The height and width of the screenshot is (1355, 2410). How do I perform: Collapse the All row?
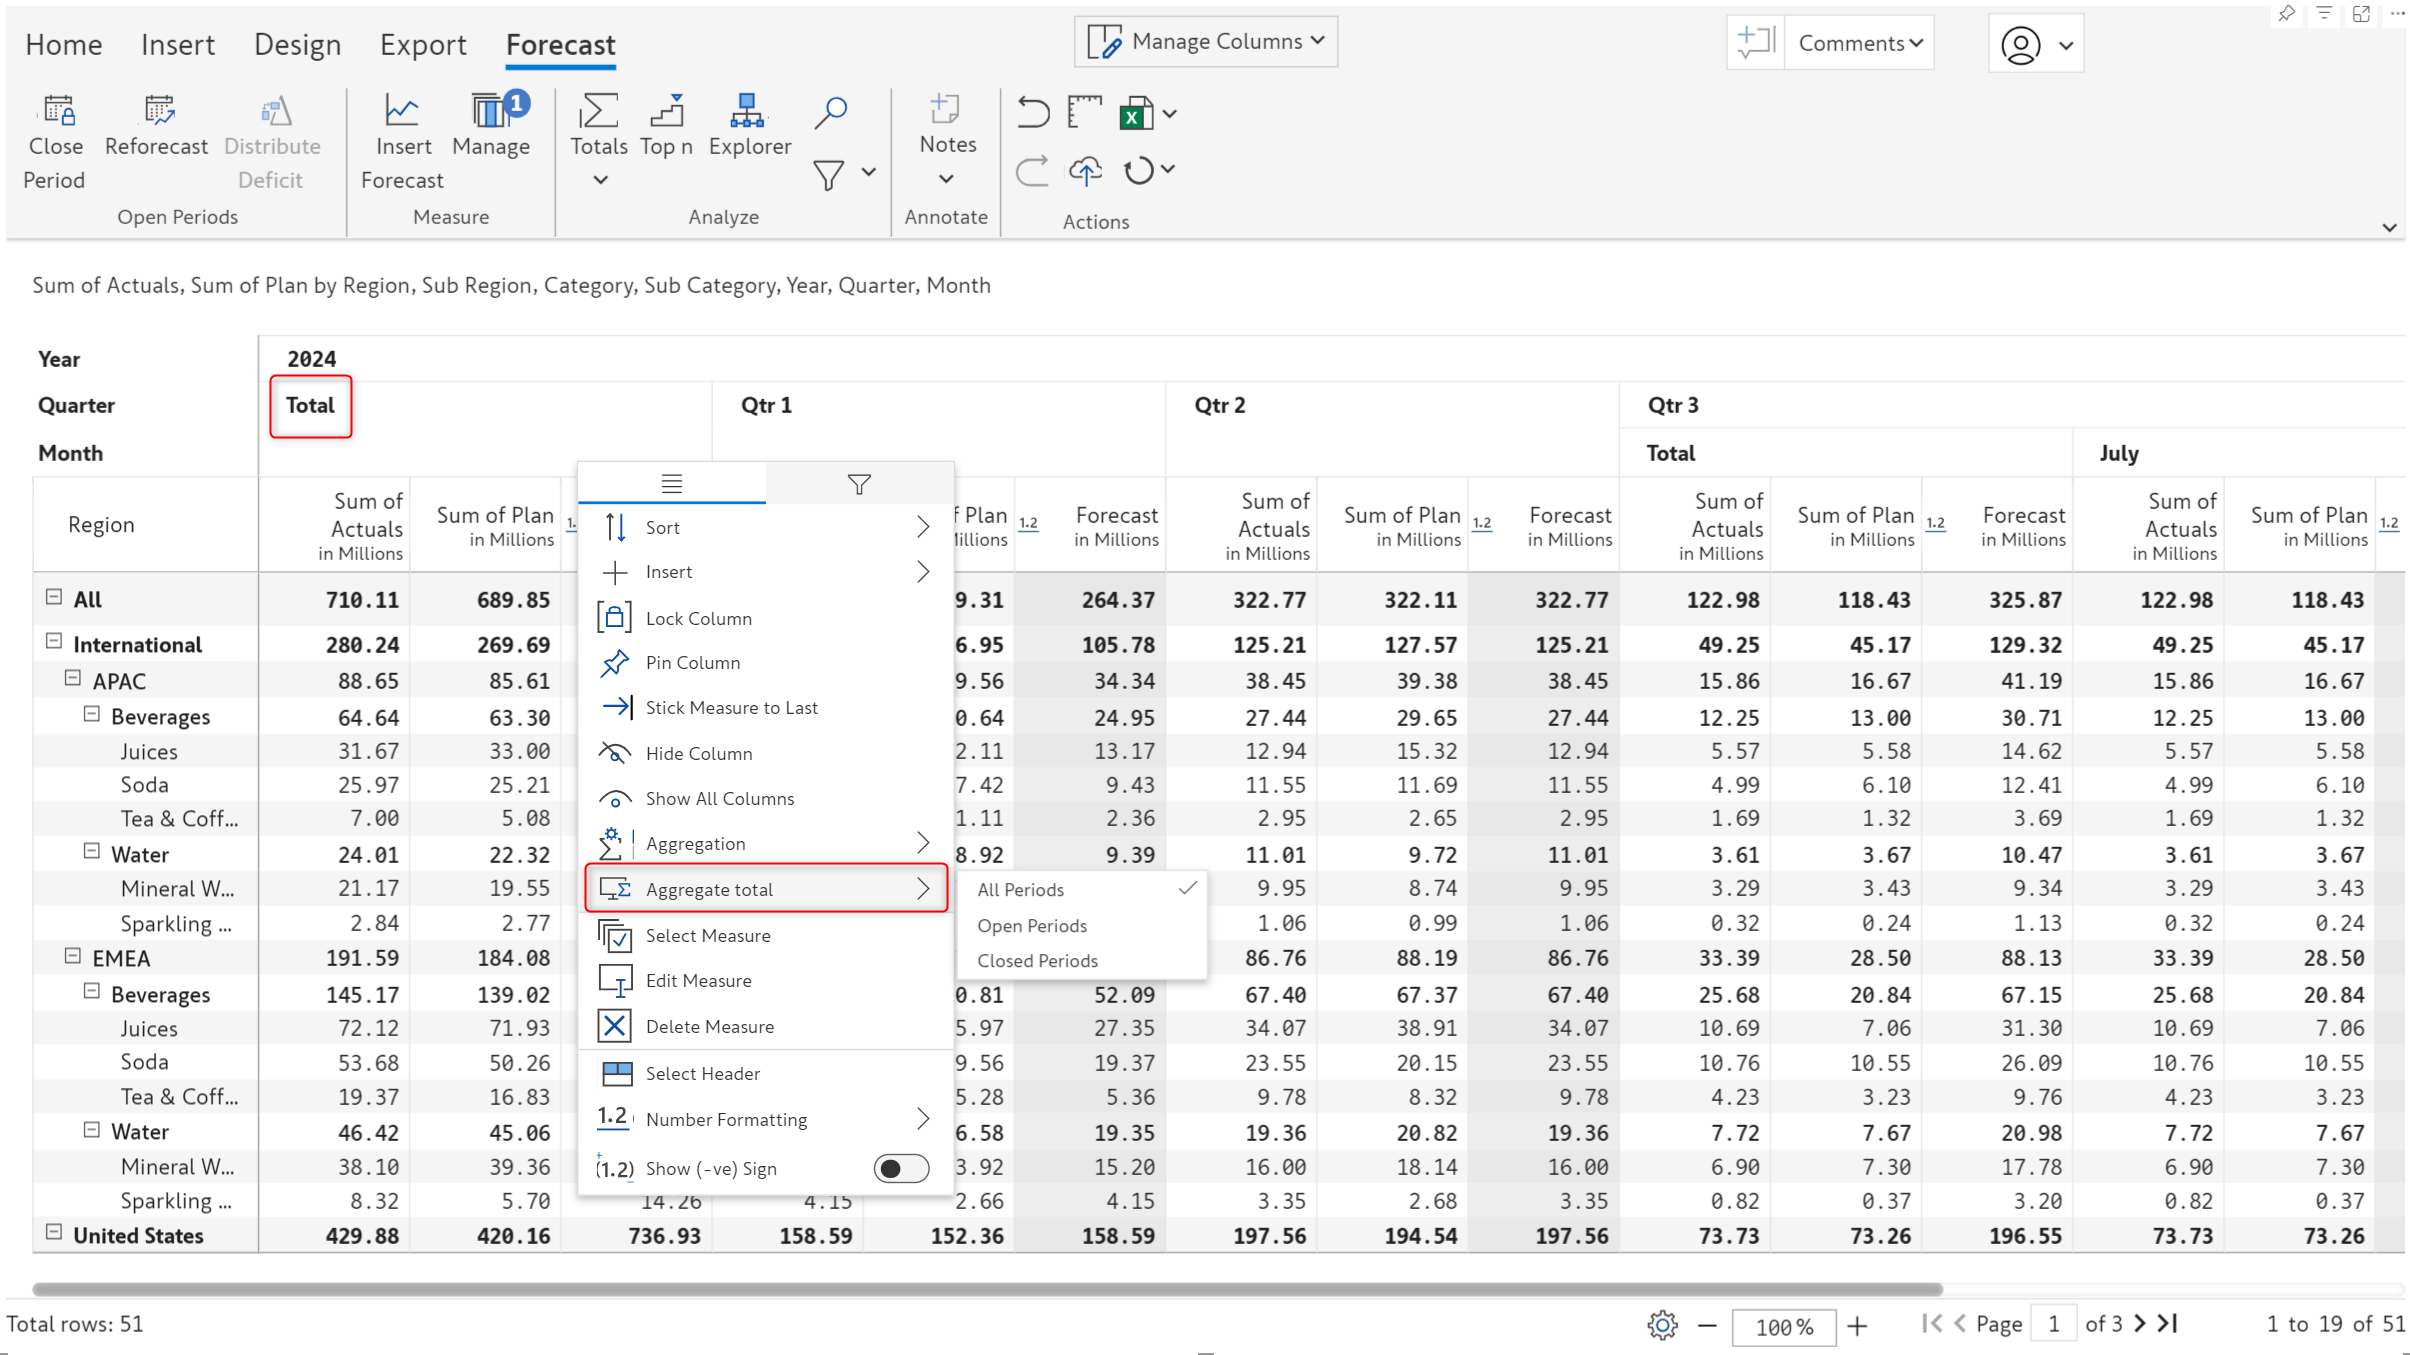pos(54,597)
